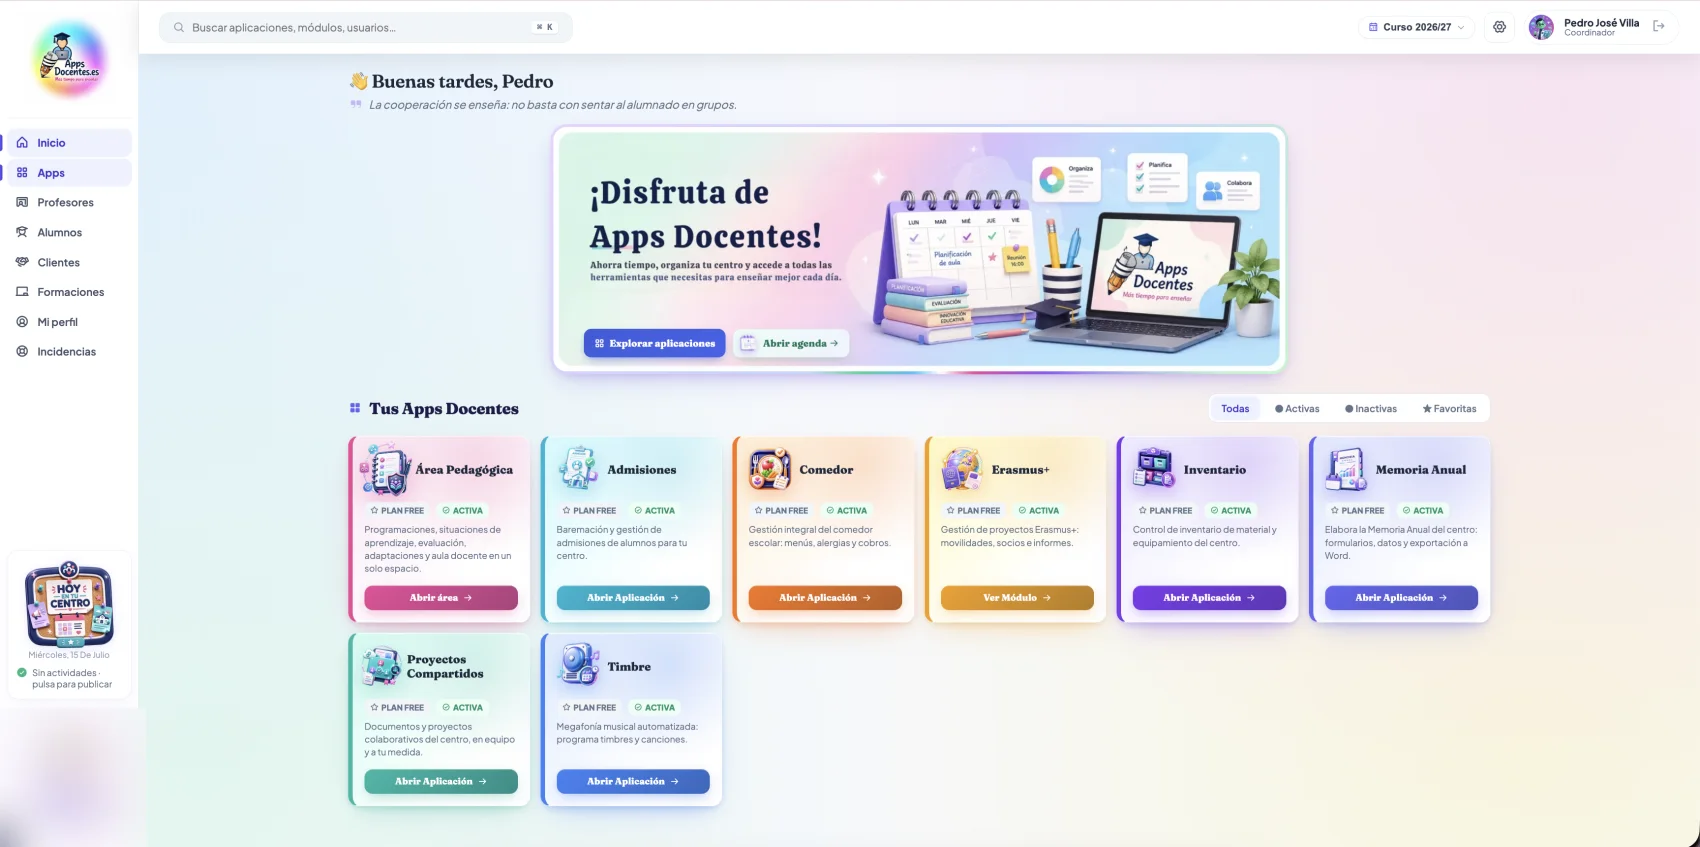
Task: Click the Profesores sidebar icon
Action: click(22, 202)
